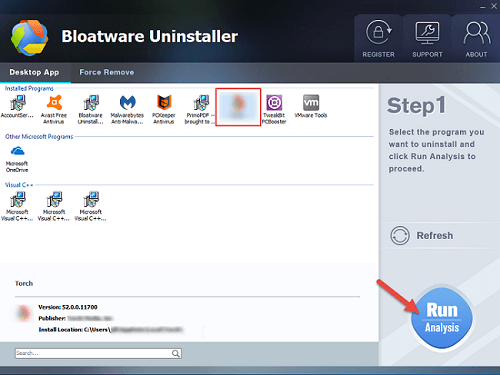
Task: Select the Bloatware Uninstall... program entry
Action: (90, 109)
